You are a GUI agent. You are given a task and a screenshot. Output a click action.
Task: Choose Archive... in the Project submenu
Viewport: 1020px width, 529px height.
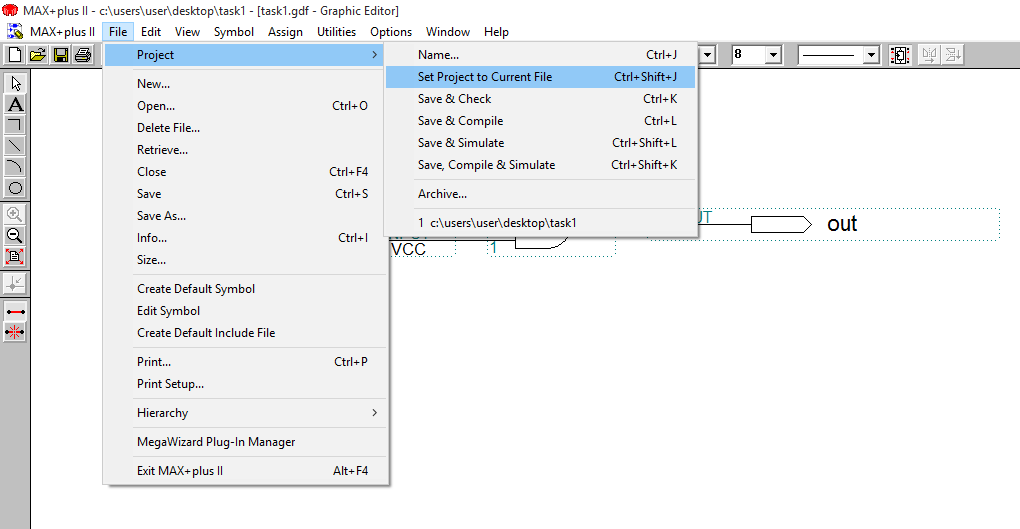pyautogui.click(x=540, y=194)
